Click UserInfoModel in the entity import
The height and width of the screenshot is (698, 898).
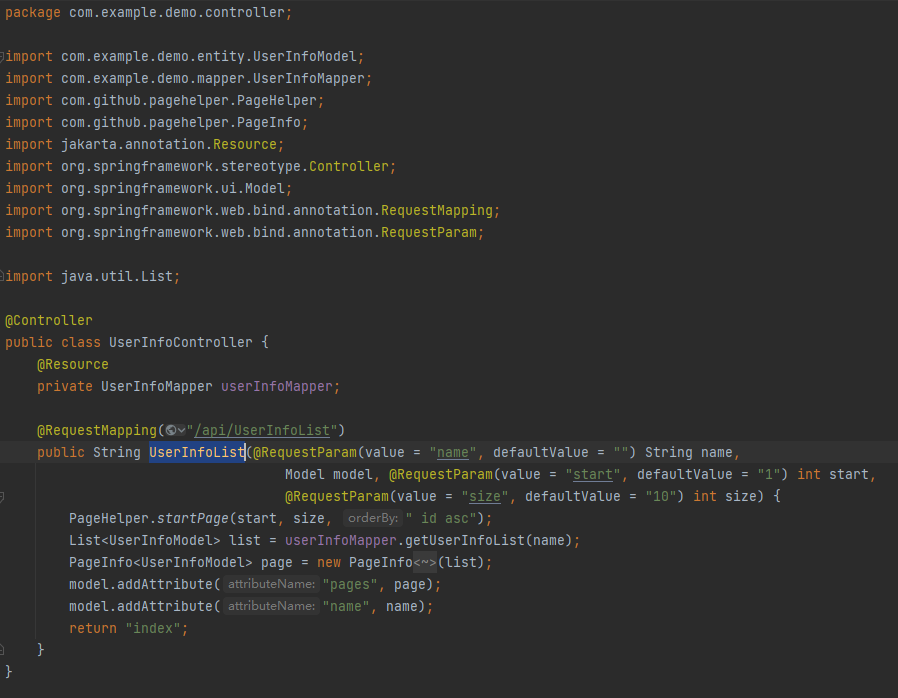click(x=305, y=57)
